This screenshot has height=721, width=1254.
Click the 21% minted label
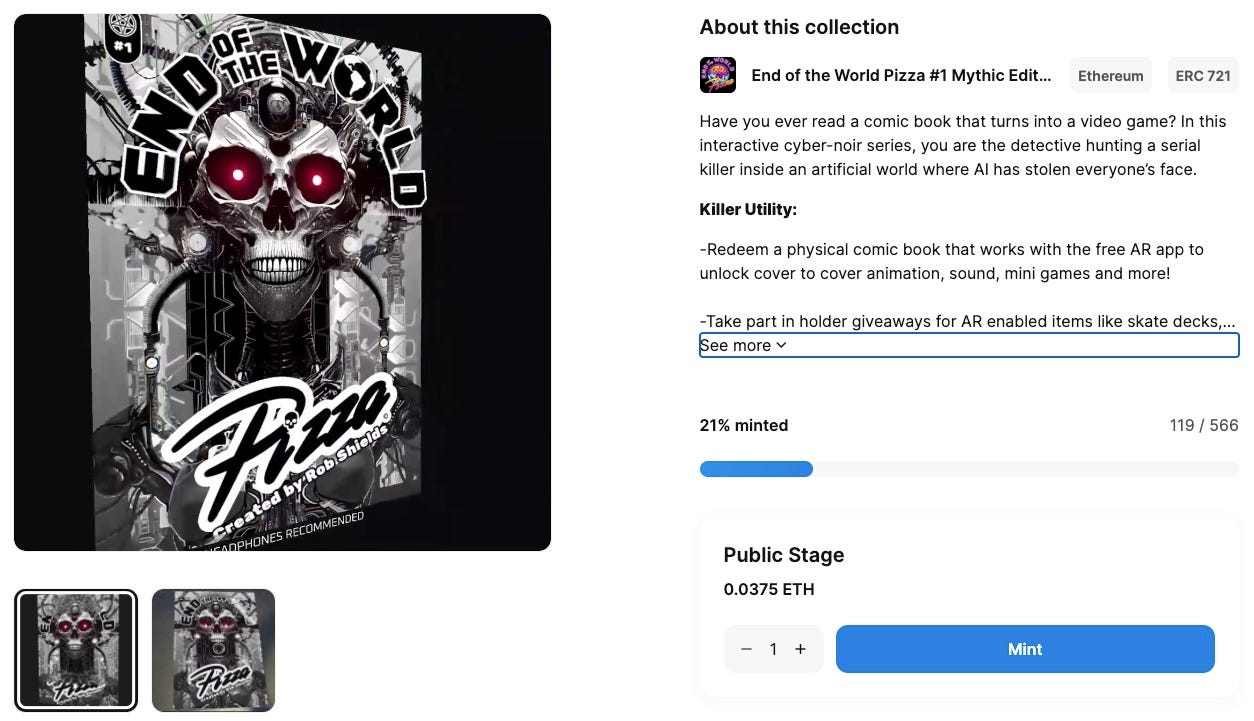coord(744,425)
